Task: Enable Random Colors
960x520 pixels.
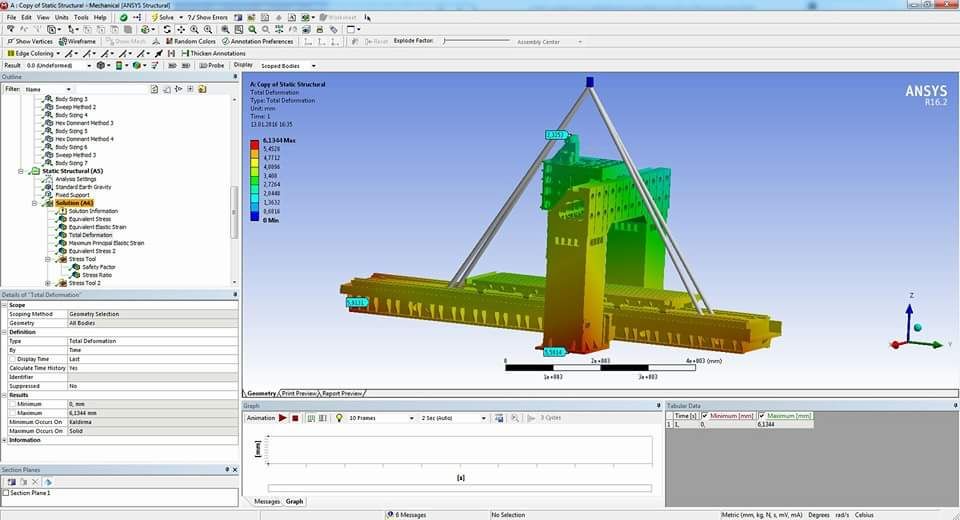Action: point(190,41)
